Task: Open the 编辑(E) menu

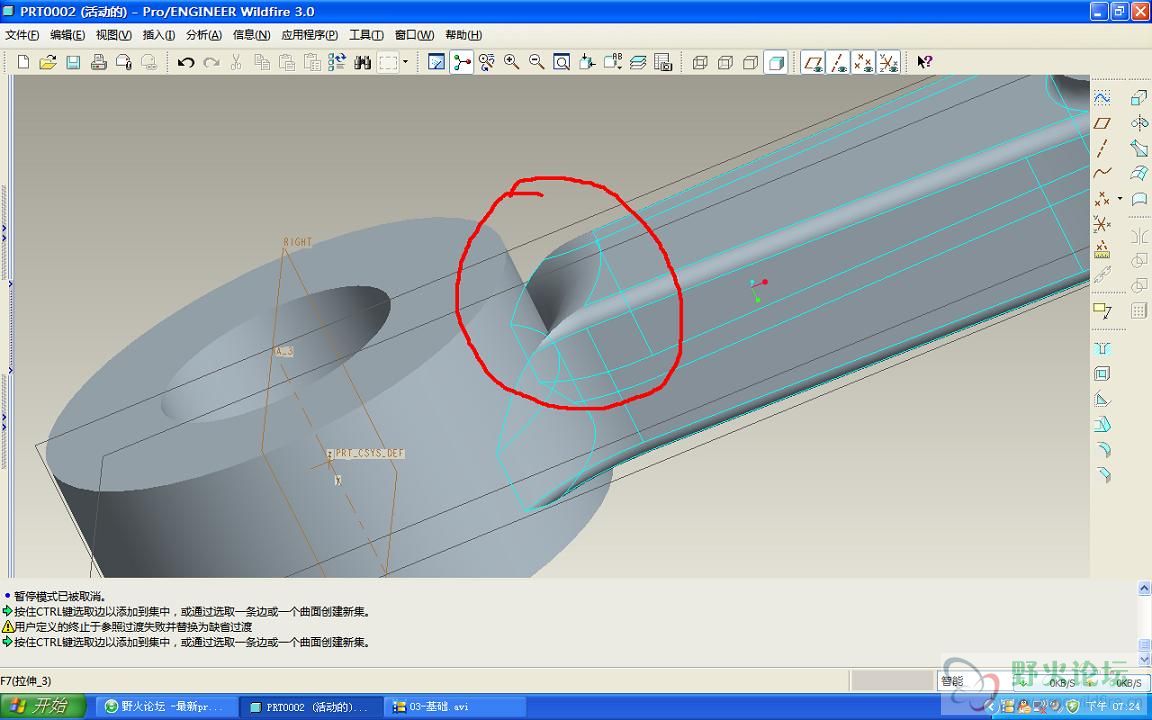Action: 68,35
